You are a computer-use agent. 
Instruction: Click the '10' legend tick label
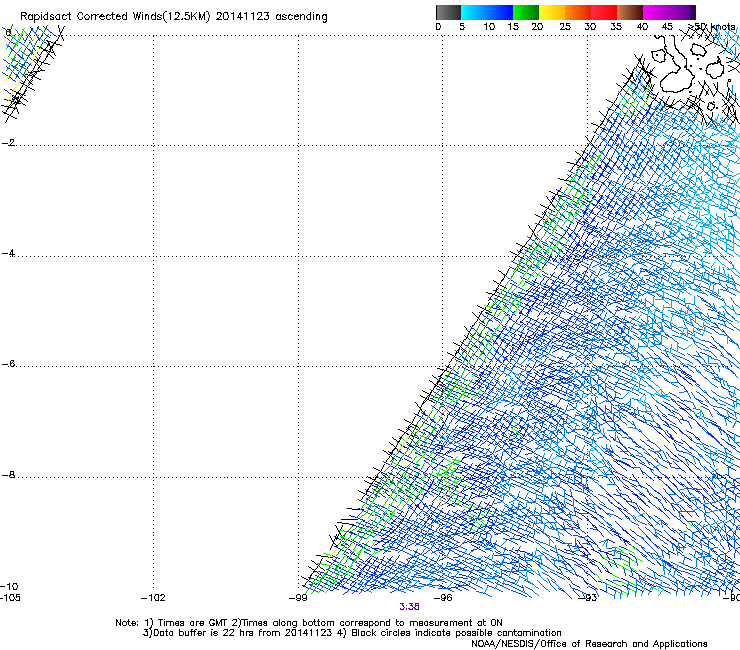coord(489,27)
